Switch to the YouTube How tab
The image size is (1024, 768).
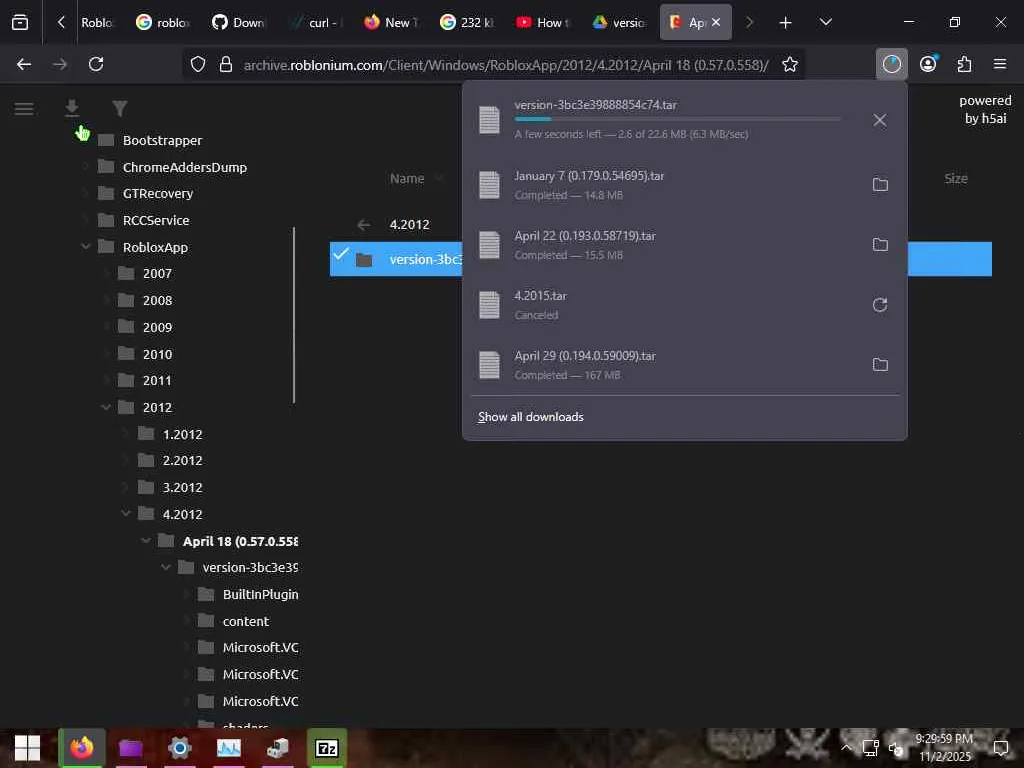(x=542, y=23)
